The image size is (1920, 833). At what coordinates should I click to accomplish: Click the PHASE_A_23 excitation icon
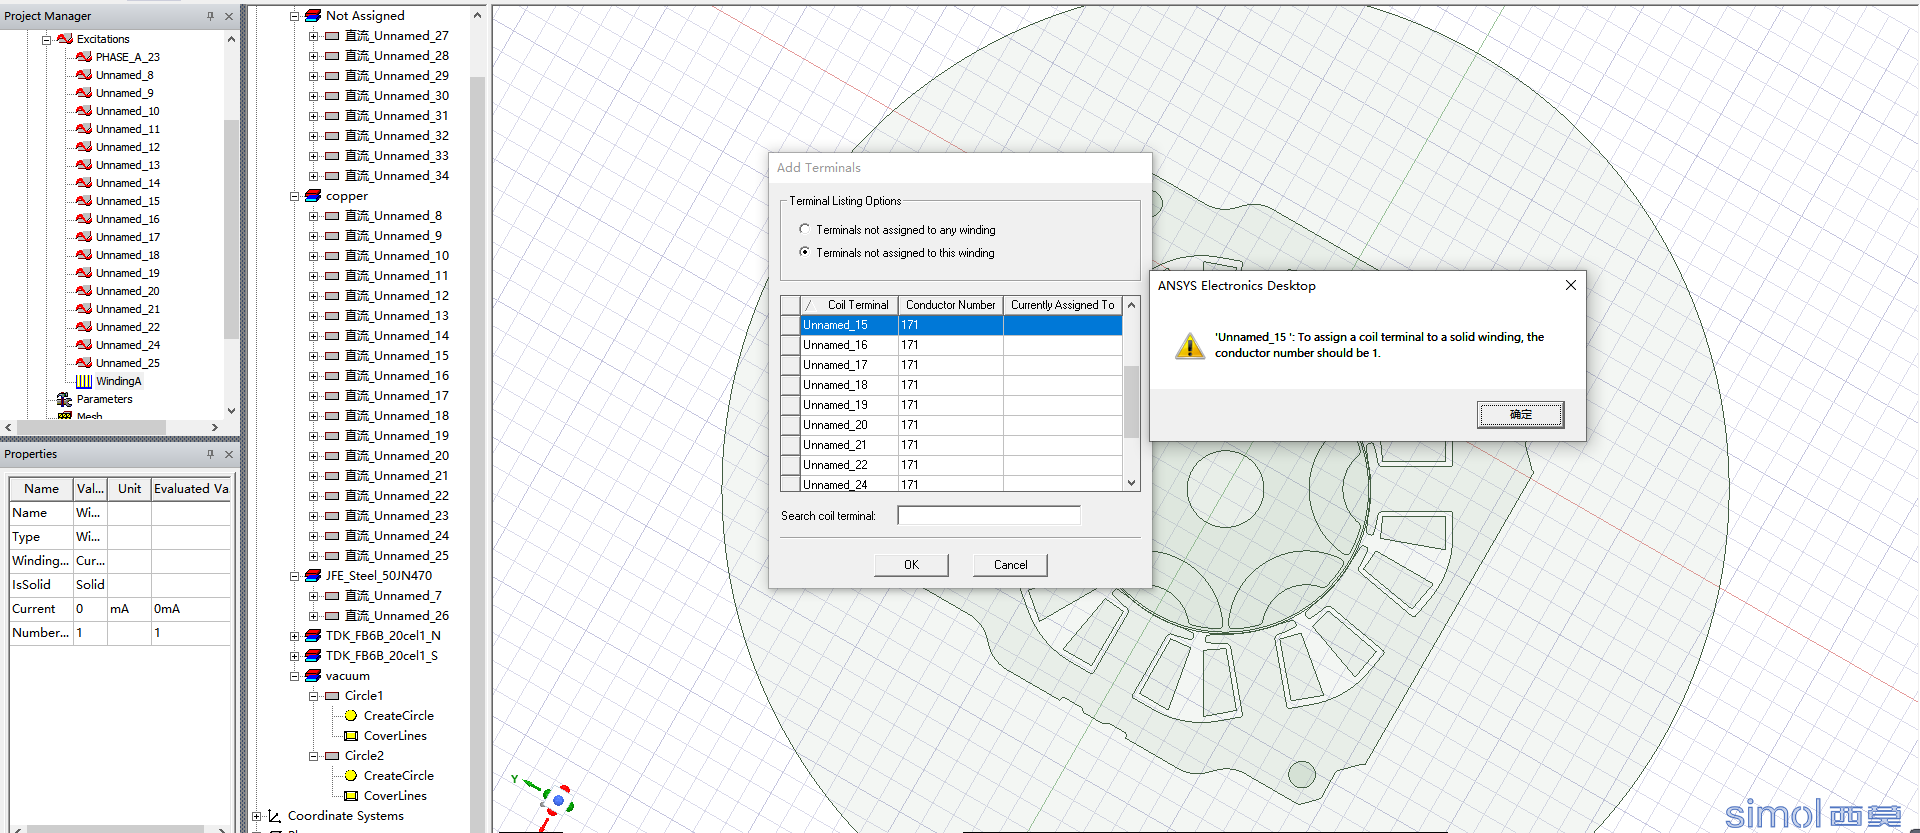[84, 57]
